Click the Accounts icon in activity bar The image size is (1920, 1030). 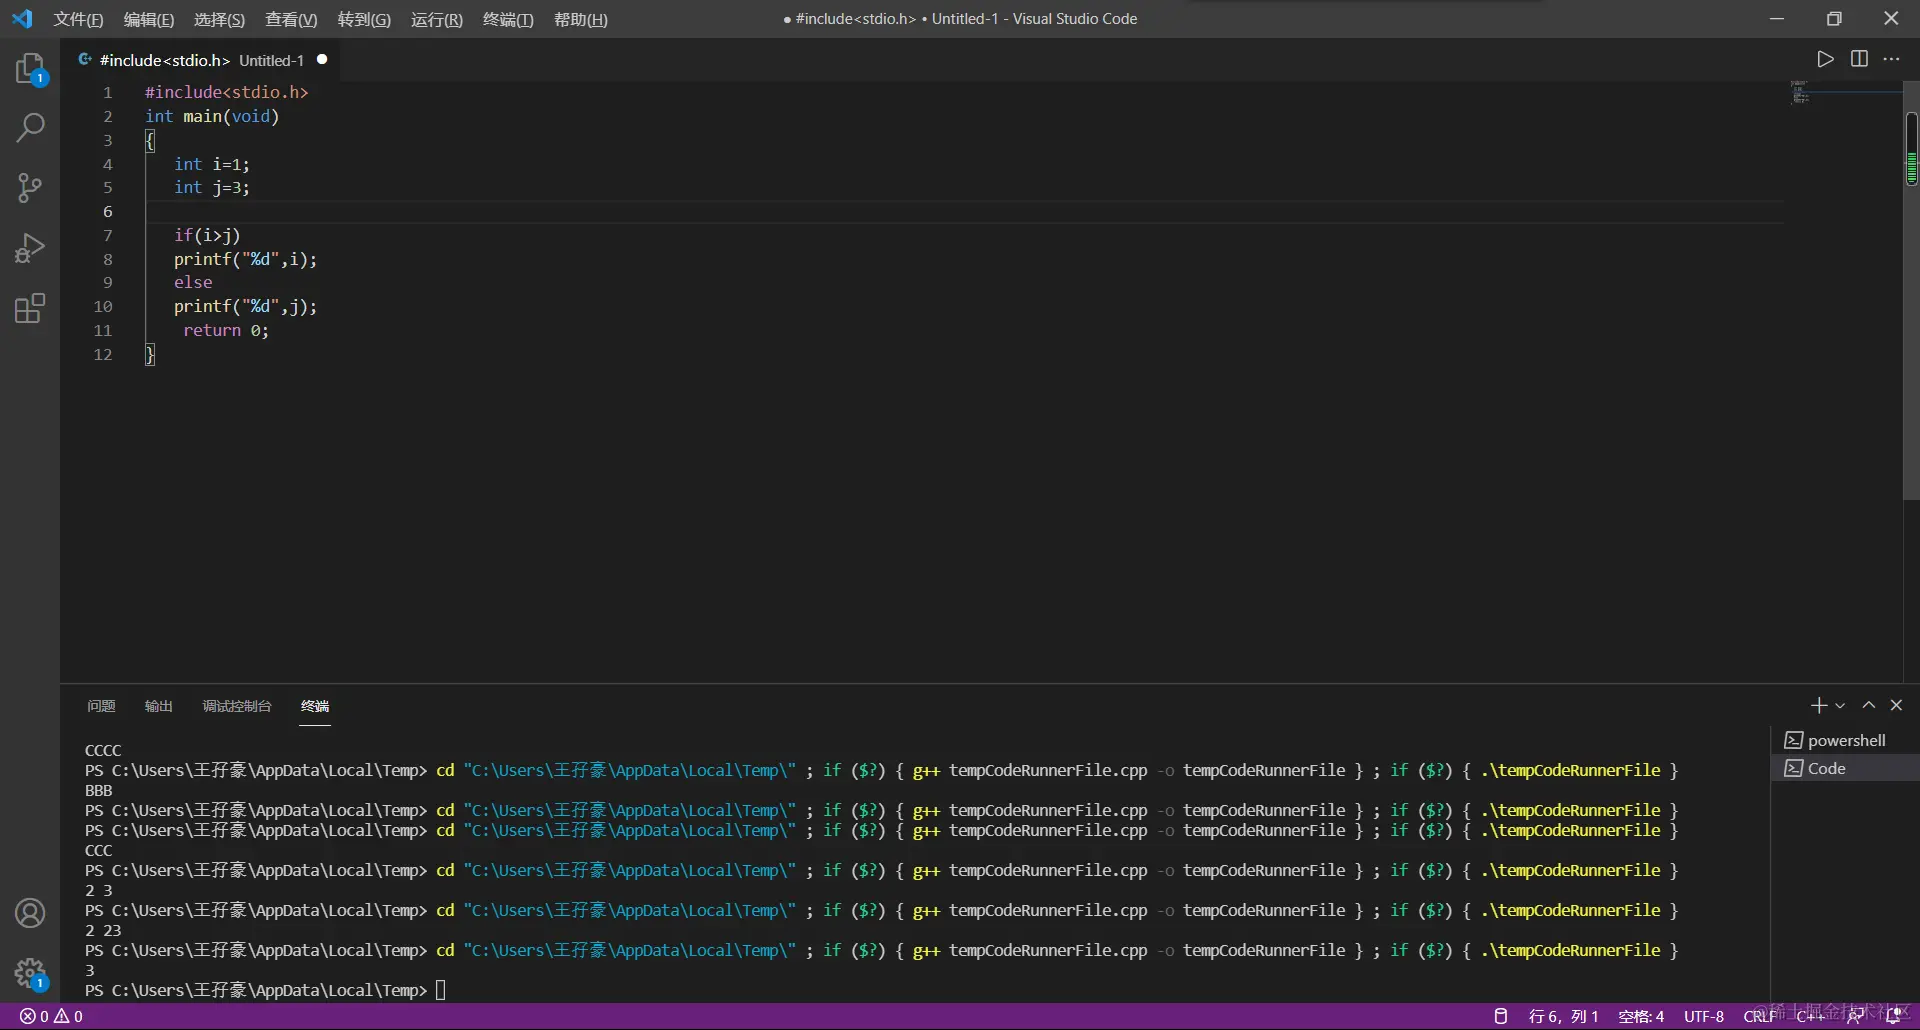(30, 913)
